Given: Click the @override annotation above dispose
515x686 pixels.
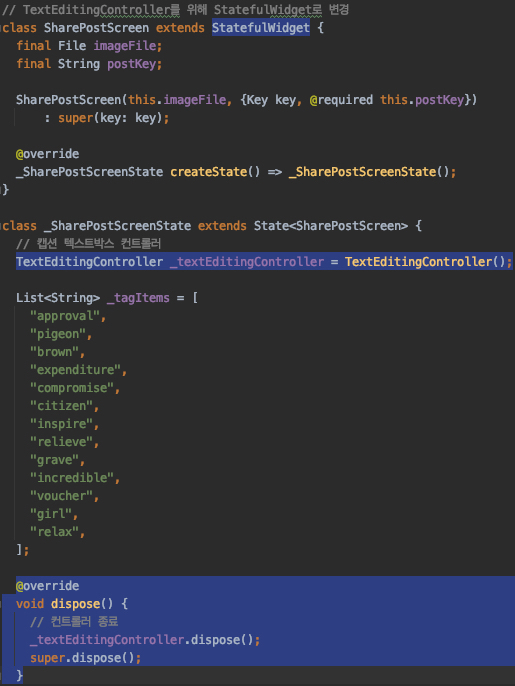Looking at the screenshot, I should coord(47,585).
